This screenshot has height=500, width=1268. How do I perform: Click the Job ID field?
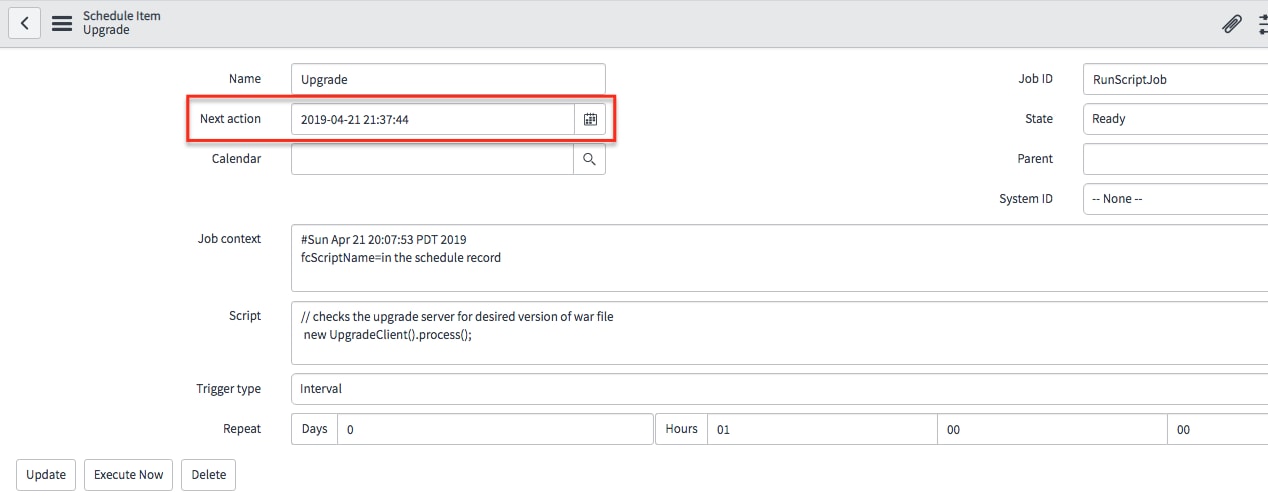click(1175, 79)
